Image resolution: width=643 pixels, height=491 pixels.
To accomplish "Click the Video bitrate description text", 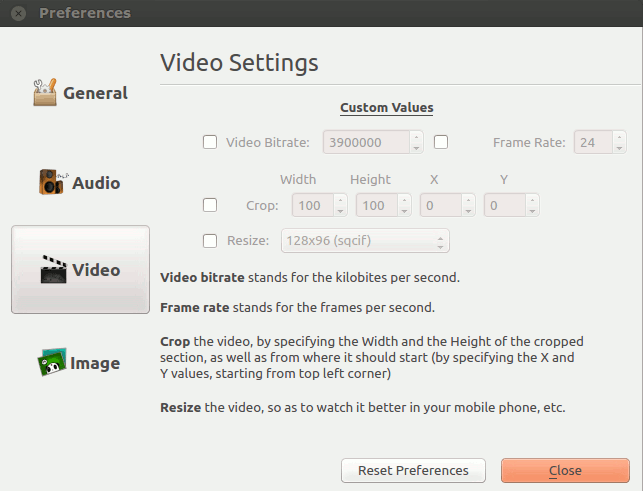I will (310, 278).
